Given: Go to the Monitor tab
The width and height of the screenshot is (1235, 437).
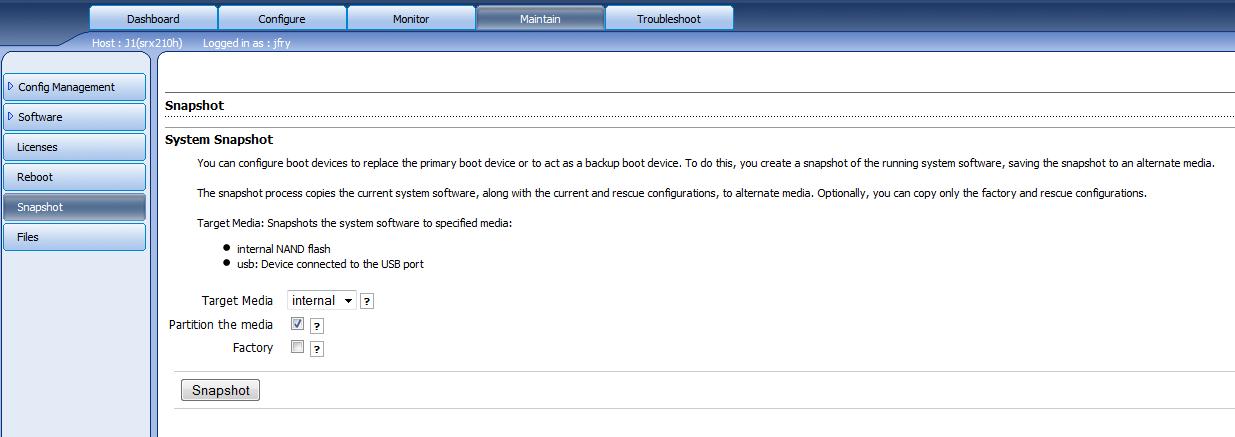Looking at the screenshot, I should 411,19.
